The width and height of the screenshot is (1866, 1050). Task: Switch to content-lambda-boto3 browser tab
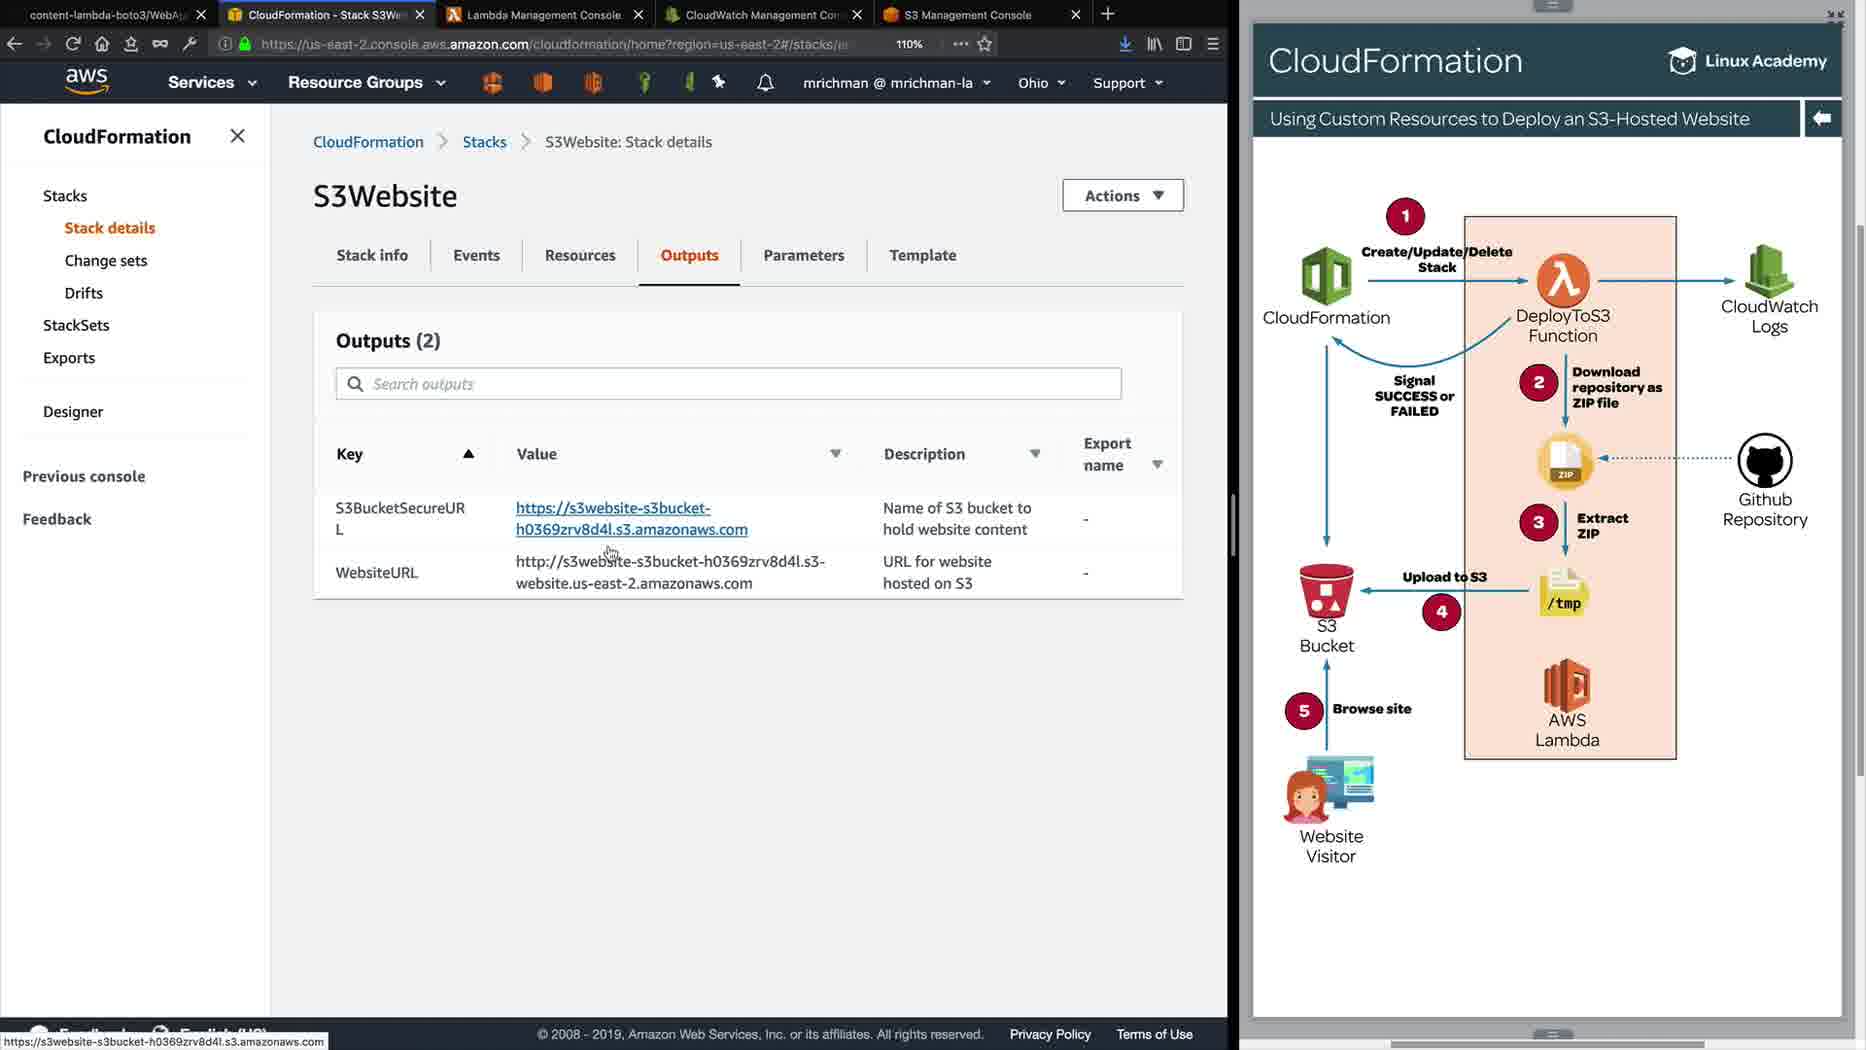[x=108, y=15]
